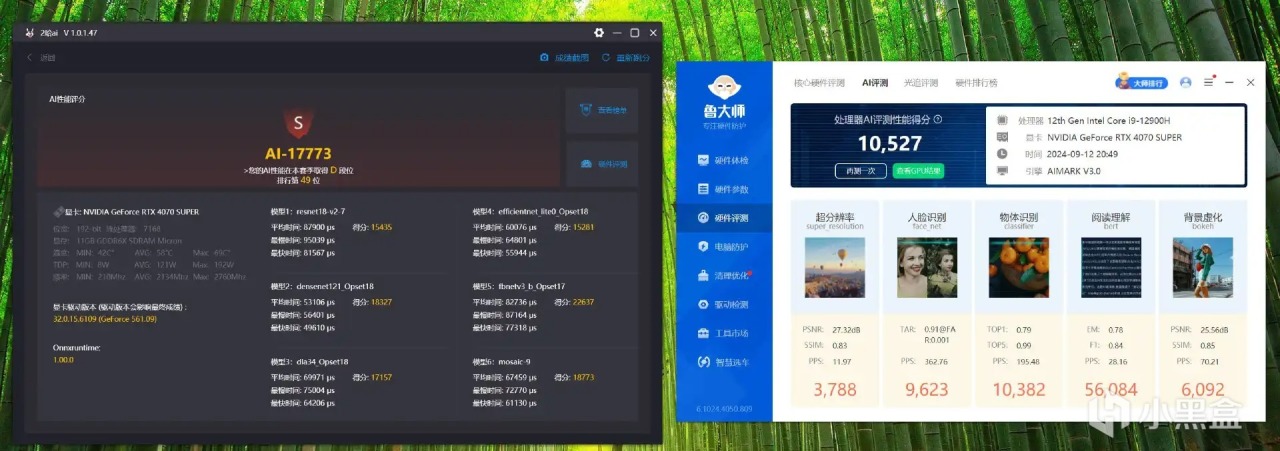Open the hardware evaluation button in dark window
1280x451 pixels.
point(602,164)
